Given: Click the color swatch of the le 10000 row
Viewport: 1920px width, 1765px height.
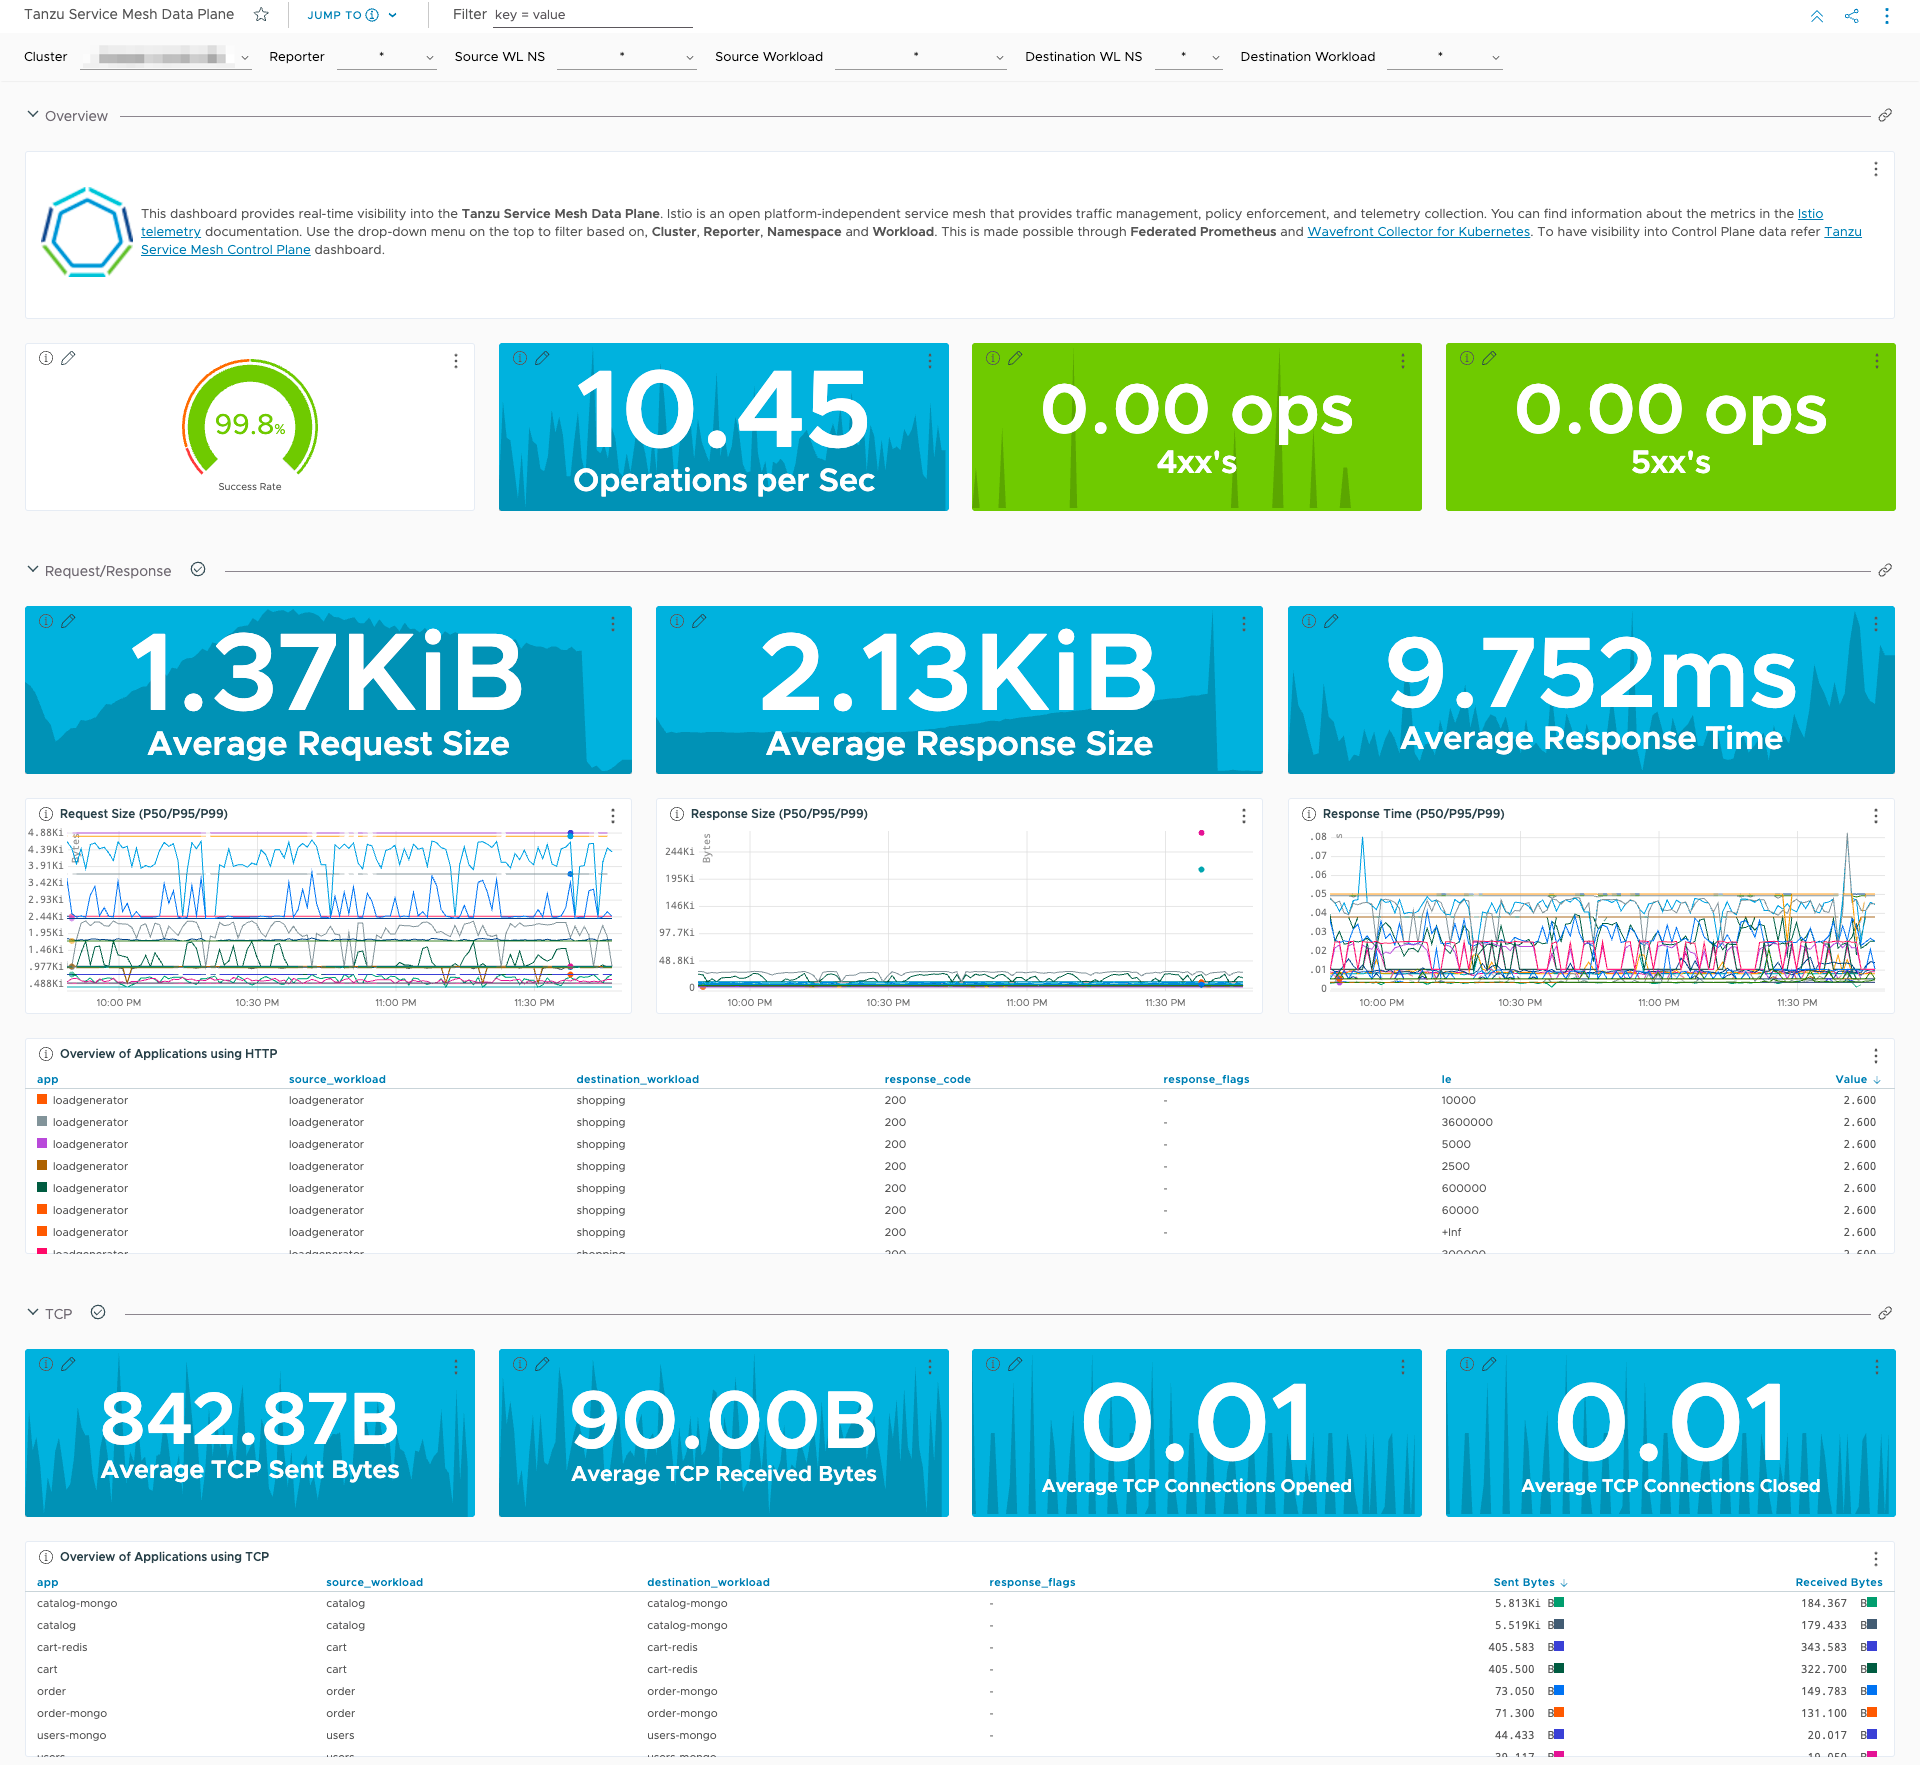Looking at the screenshot, I should (42, 1100).
